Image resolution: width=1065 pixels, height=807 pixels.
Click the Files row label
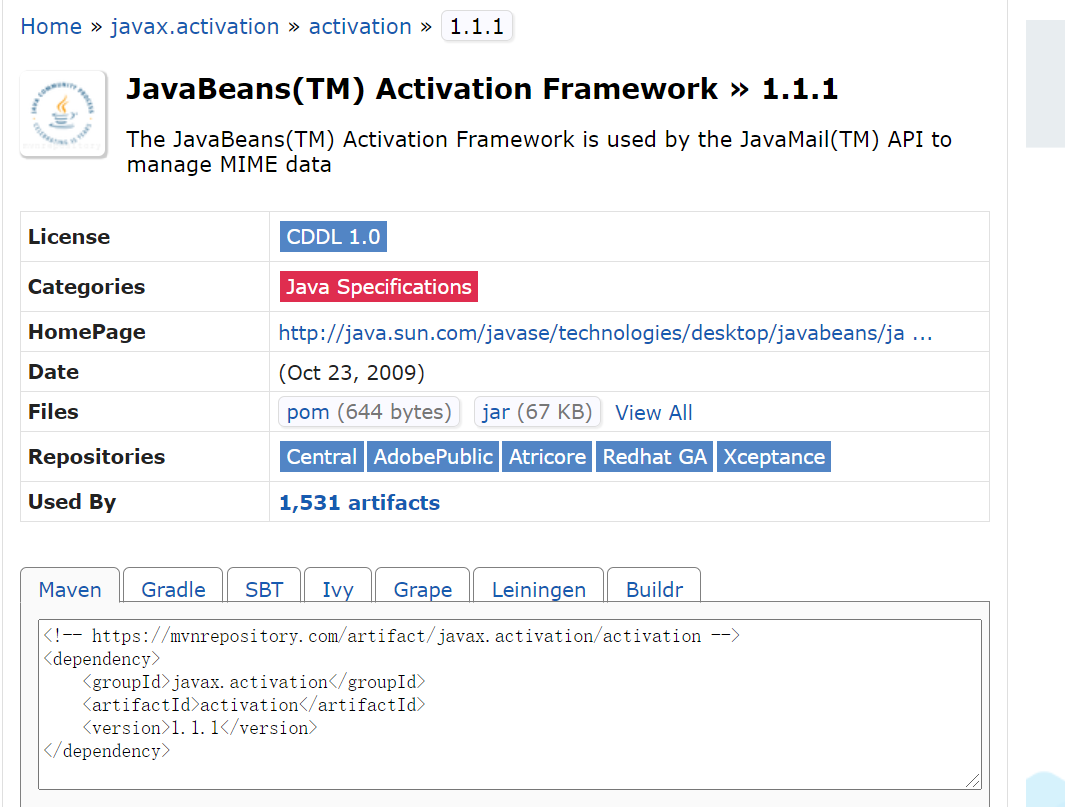pyautogui.click(x=53, y=412)
